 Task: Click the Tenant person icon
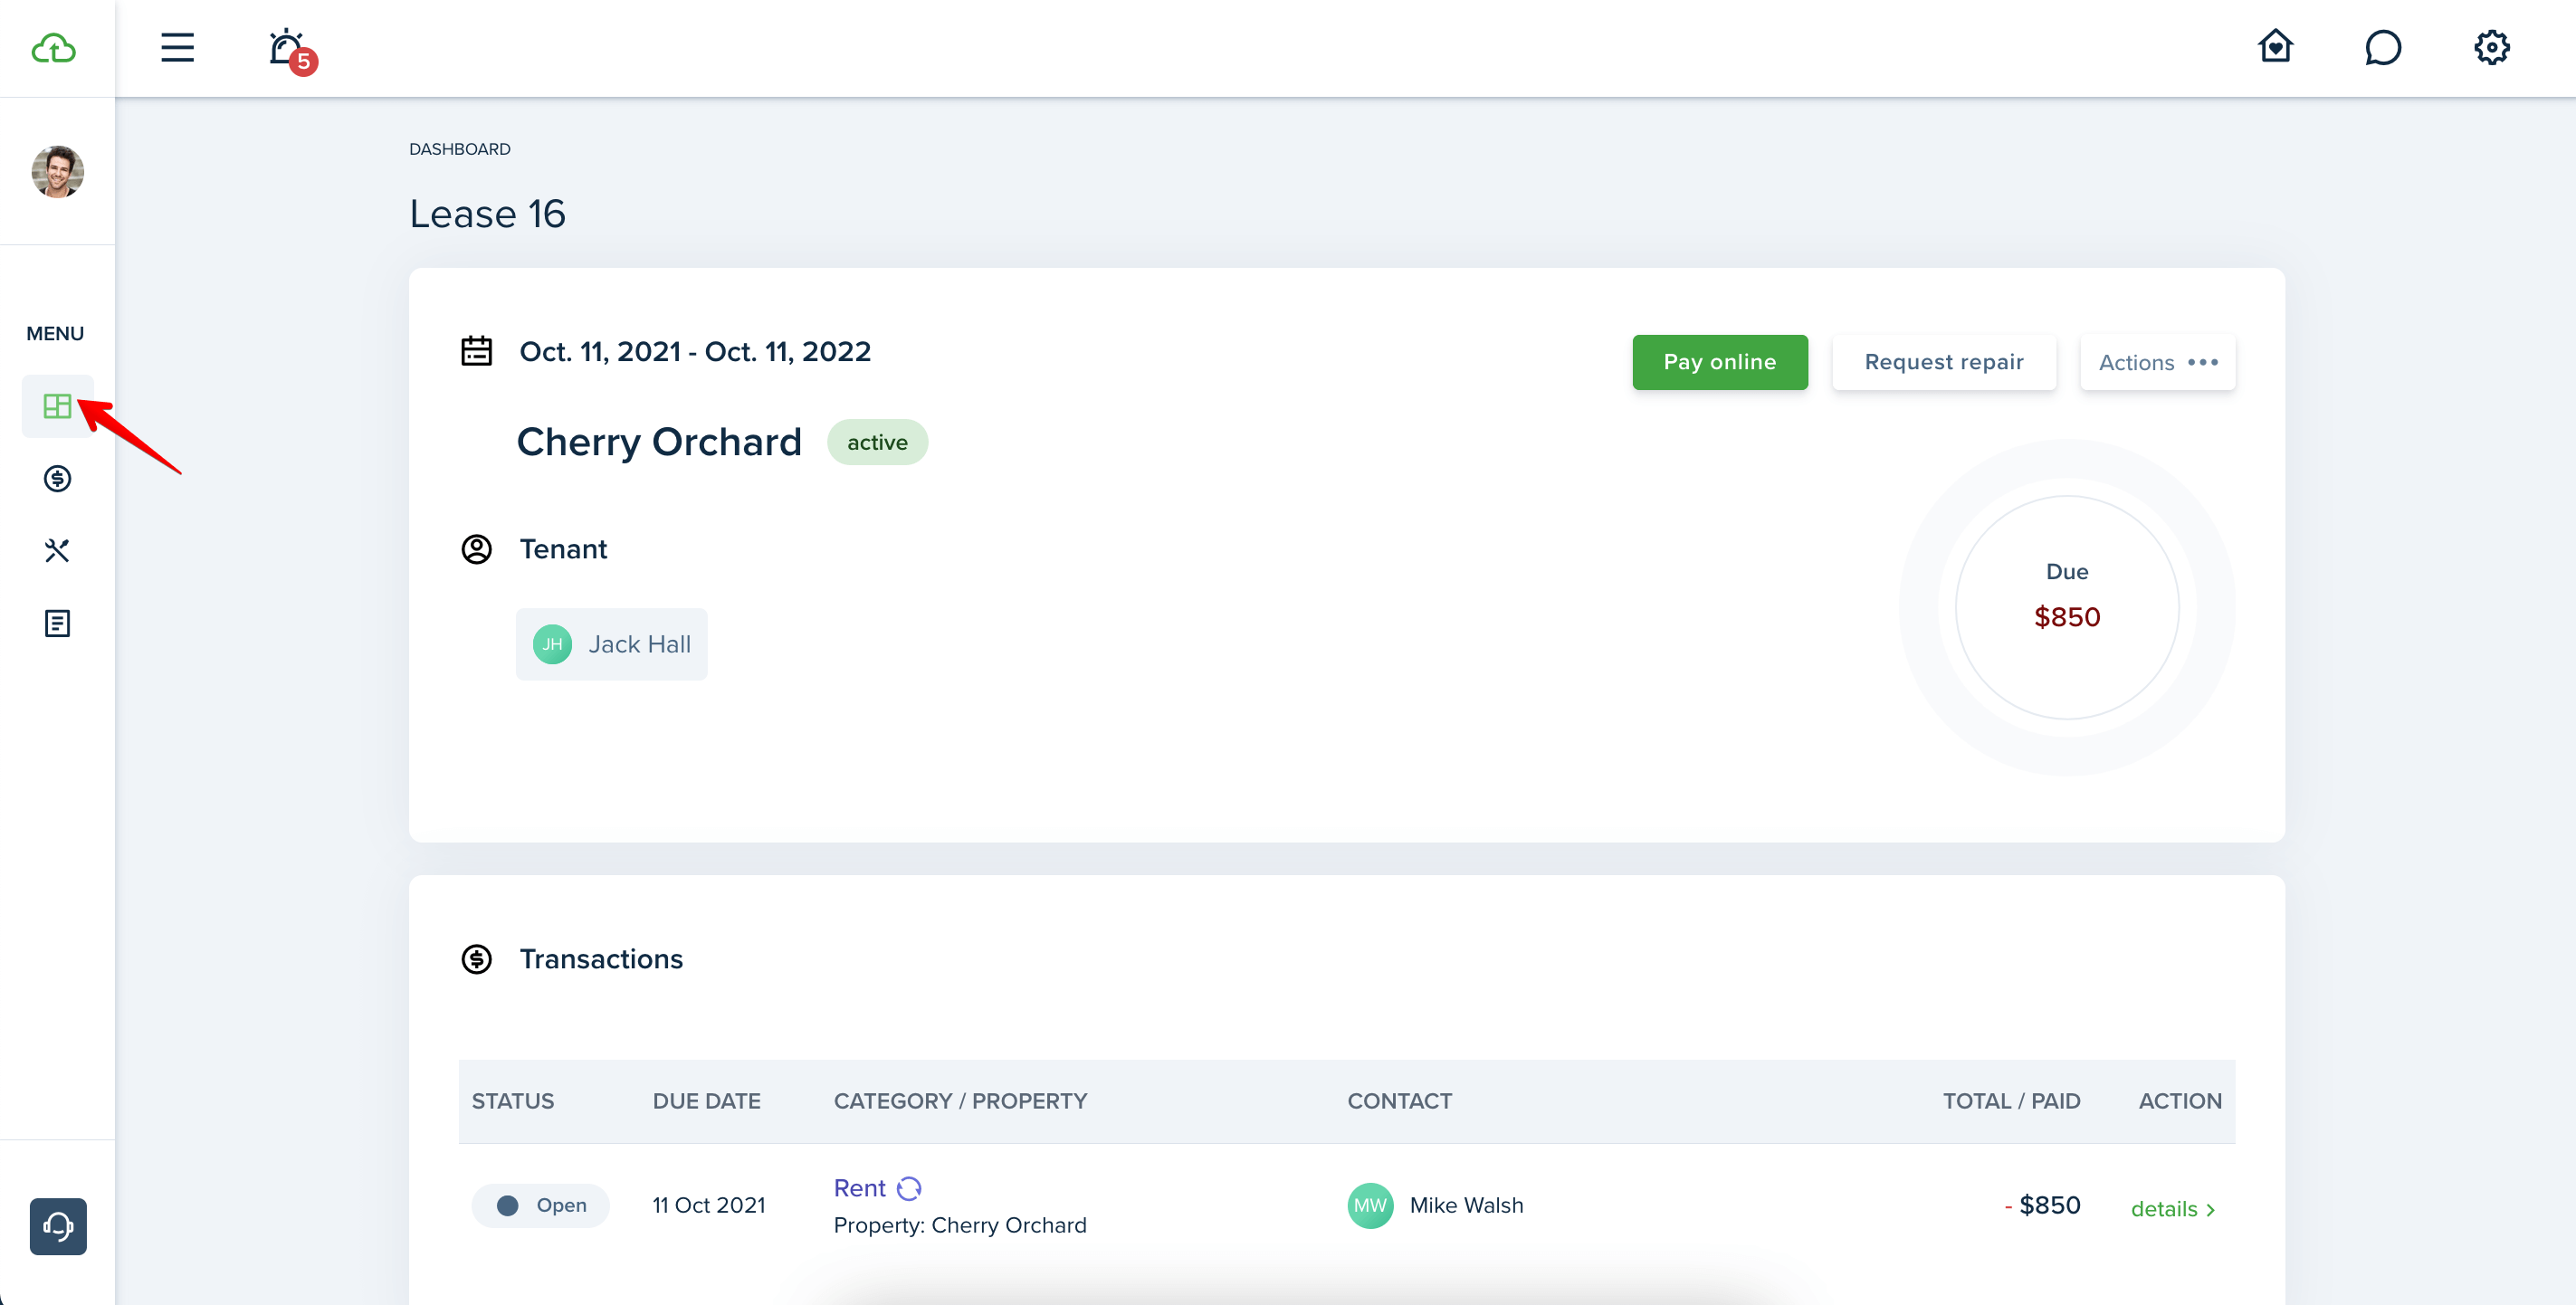pos(476,549)
